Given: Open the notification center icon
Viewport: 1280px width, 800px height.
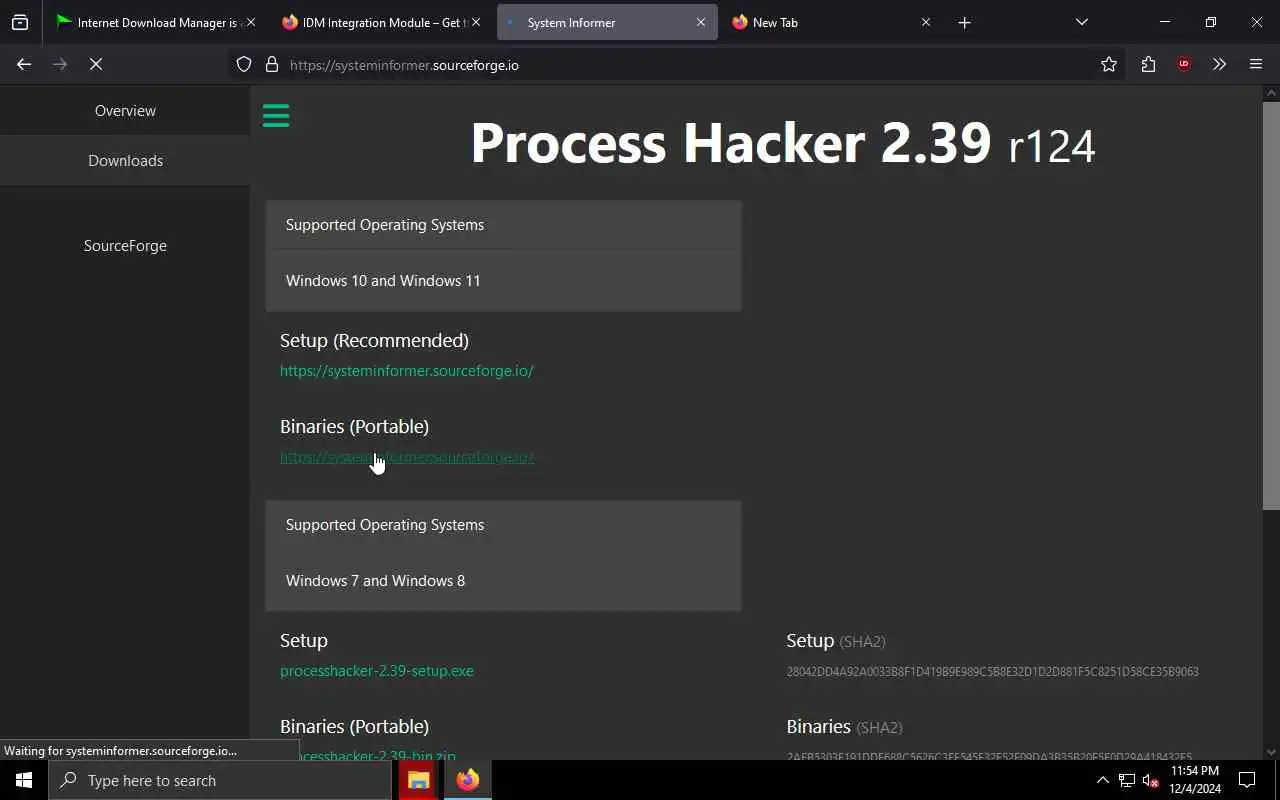Looking at the screenshot, I should coord(1247,780).
